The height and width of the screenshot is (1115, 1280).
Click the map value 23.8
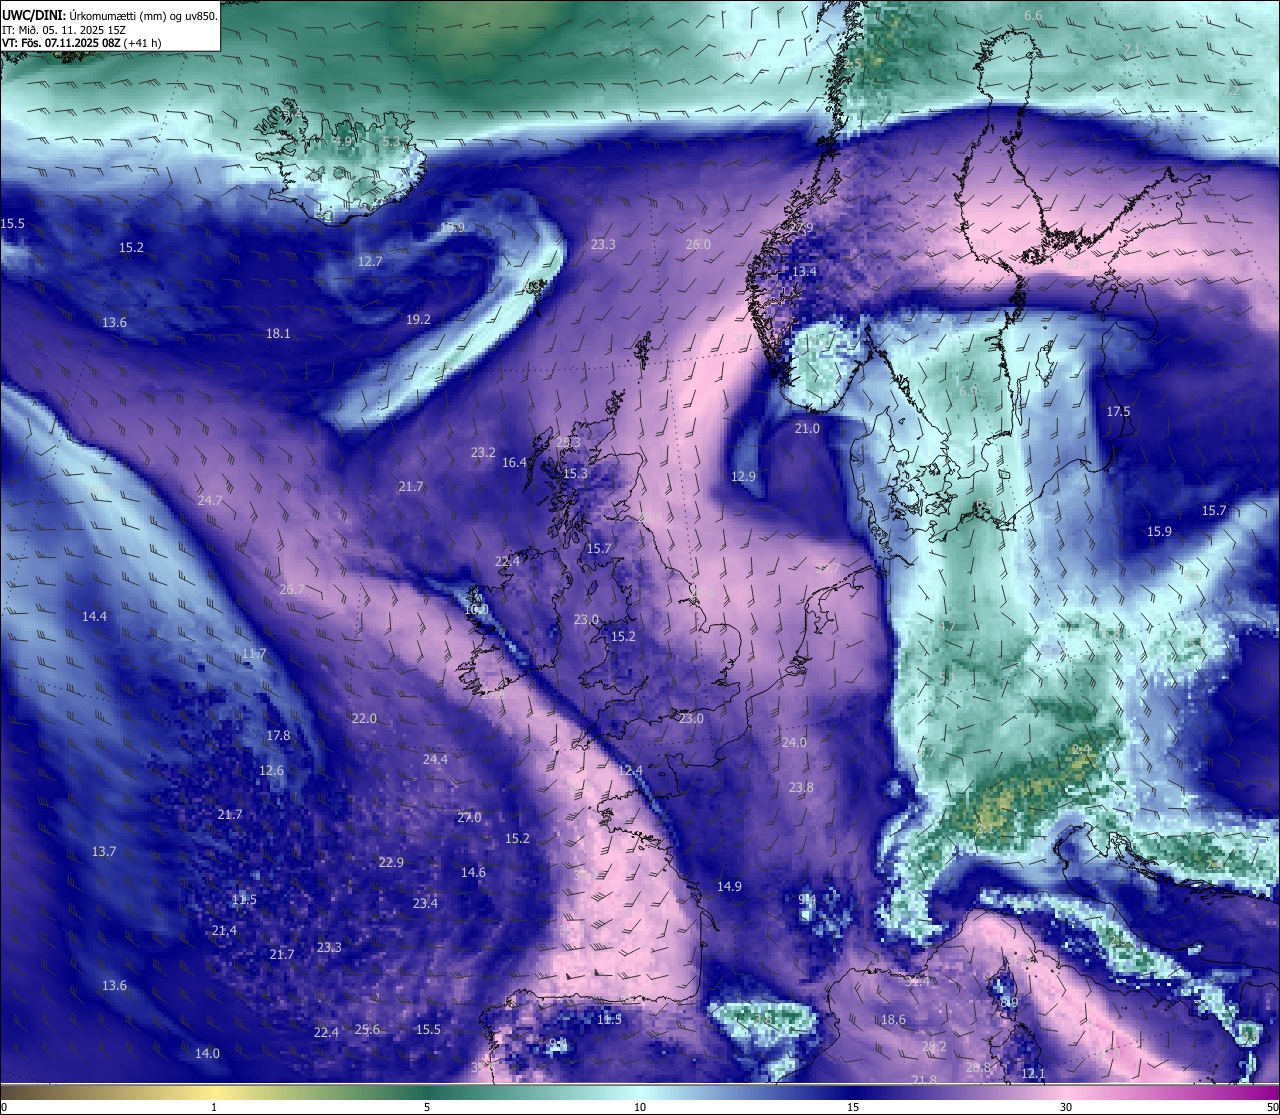801,787
